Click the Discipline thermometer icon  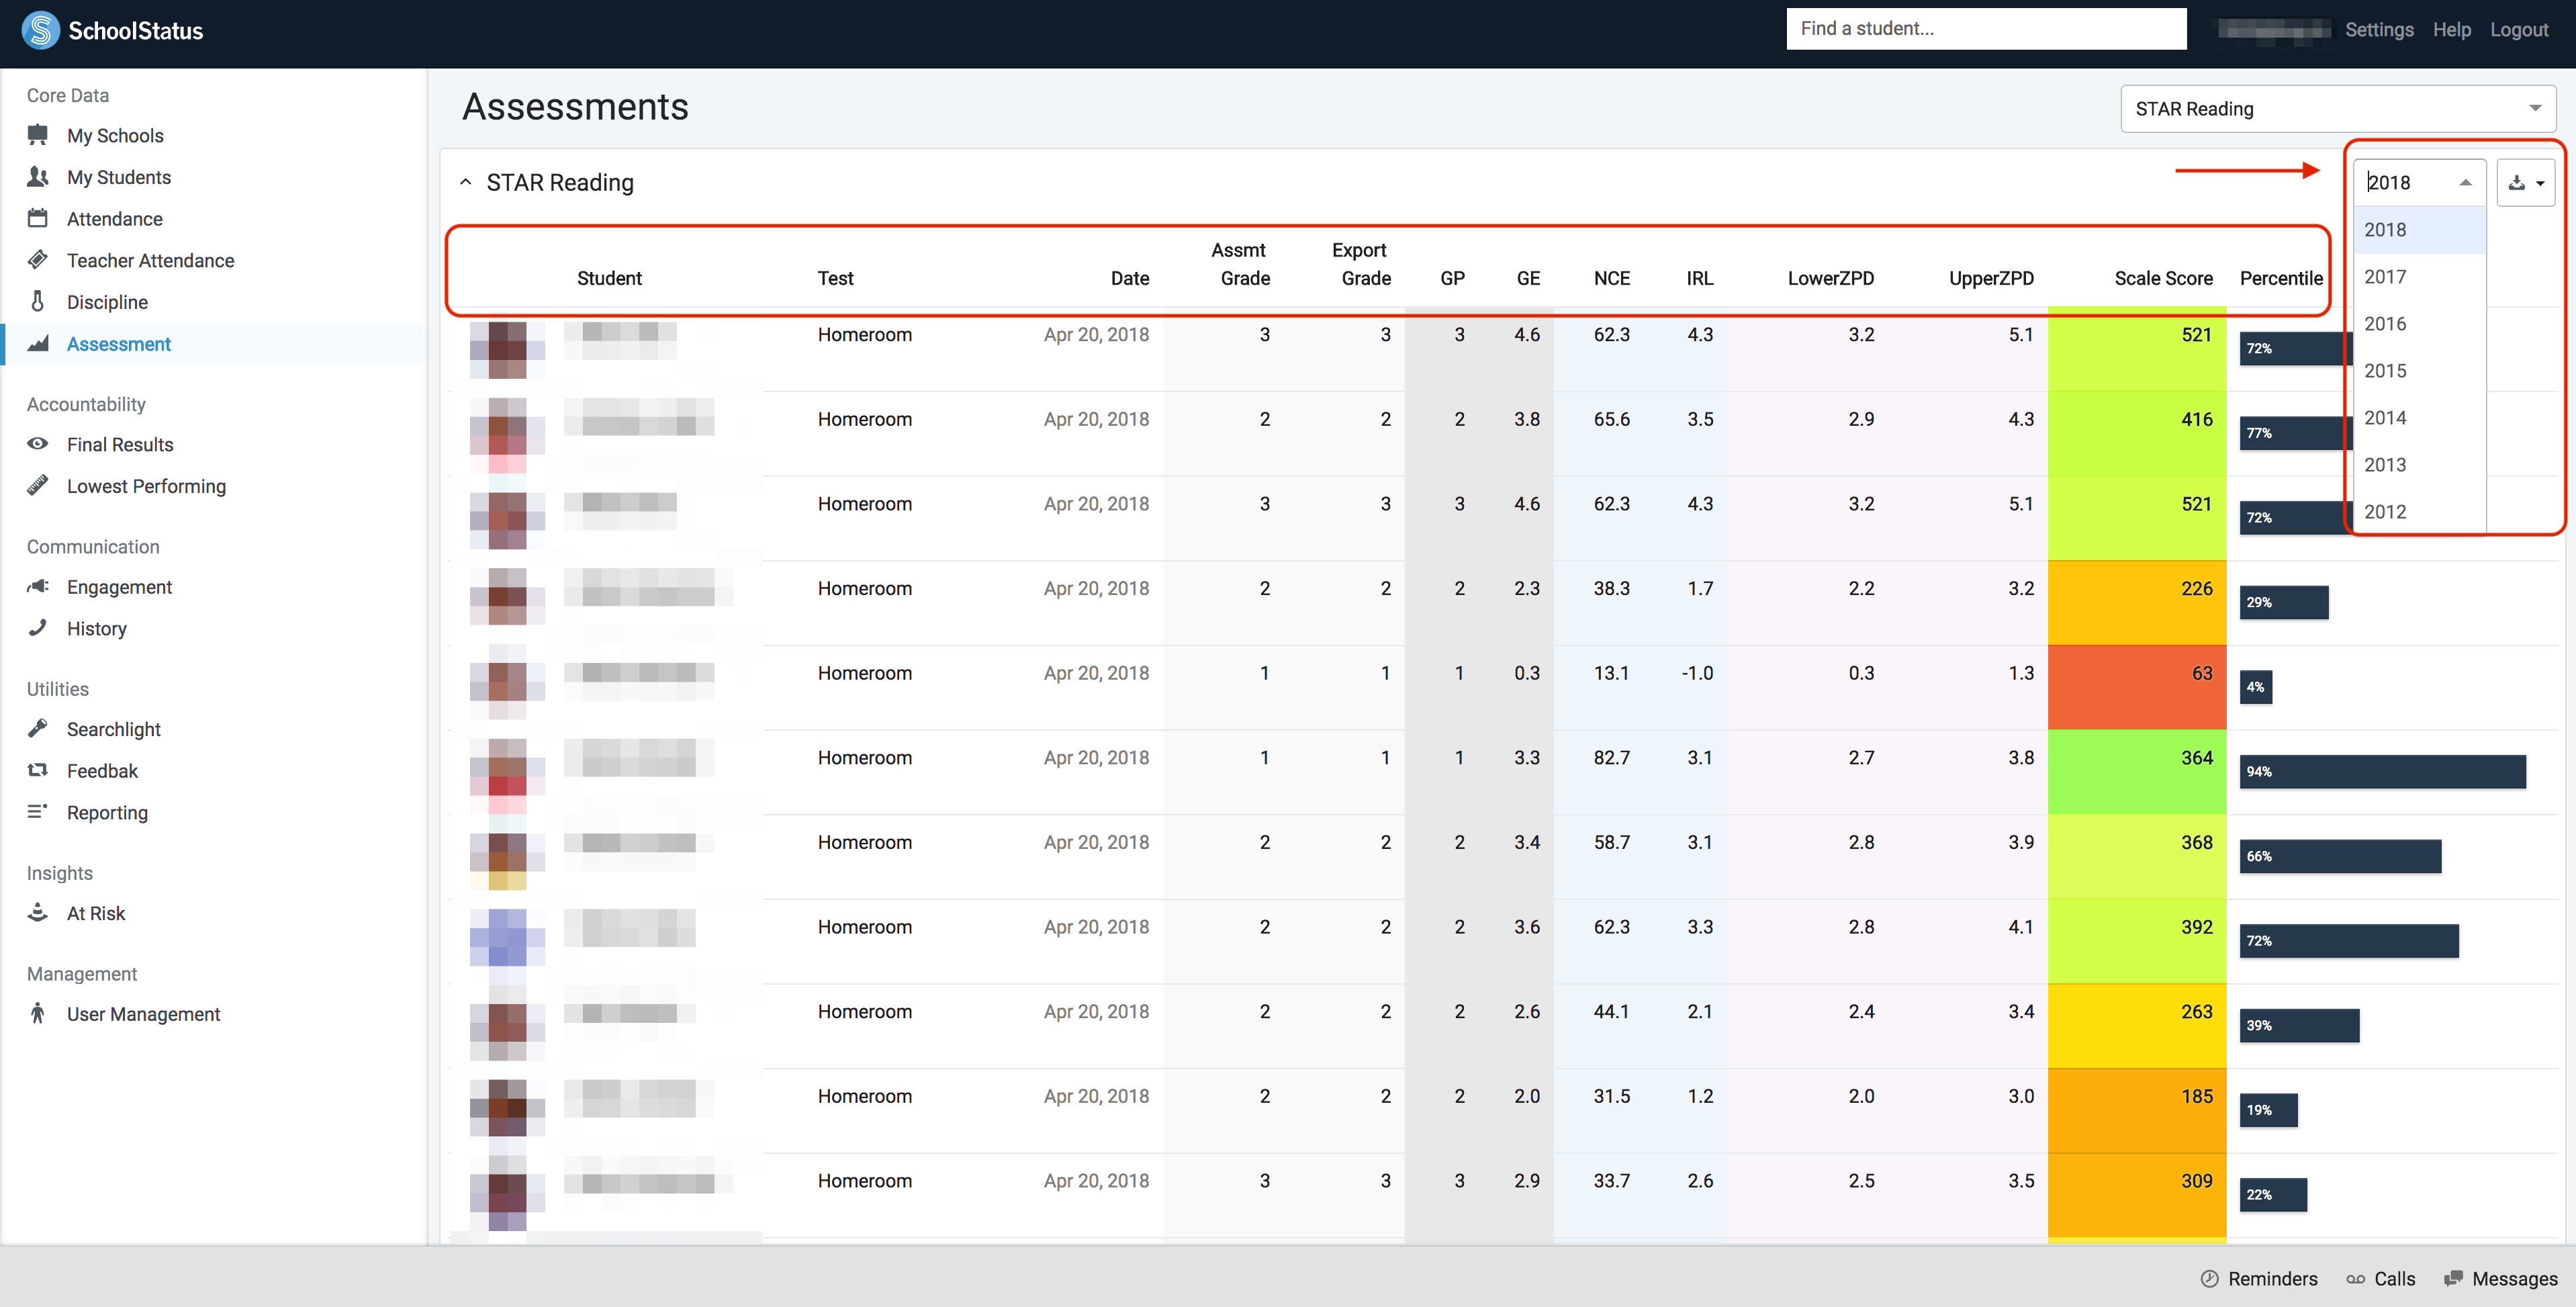click(38, 301)
